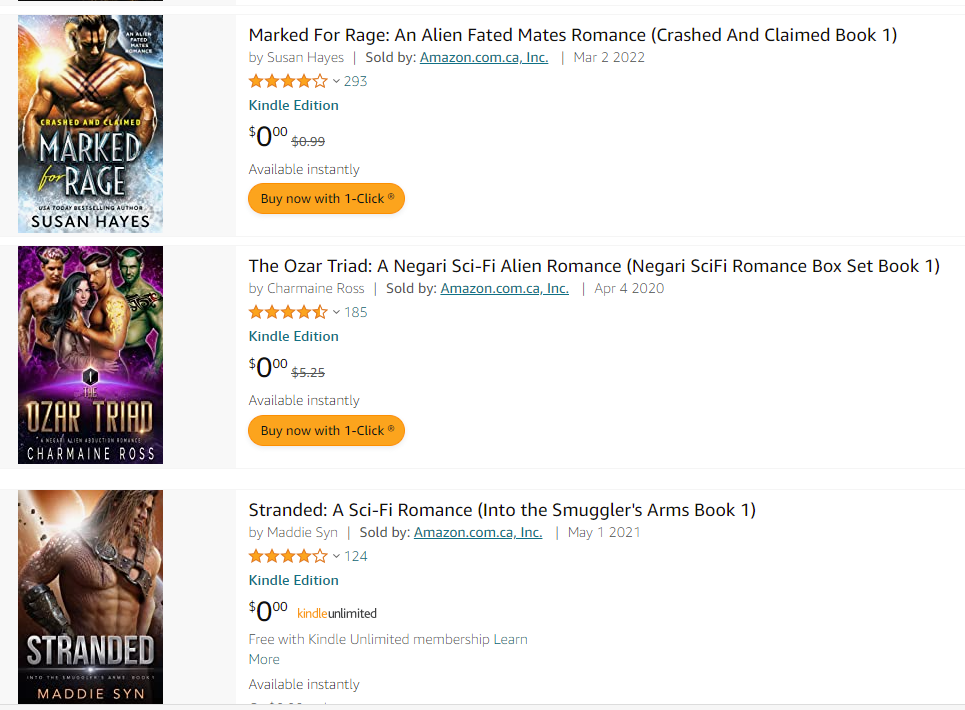
Task: Open The Ozar Triad cover image
Action: coord(90,355)
